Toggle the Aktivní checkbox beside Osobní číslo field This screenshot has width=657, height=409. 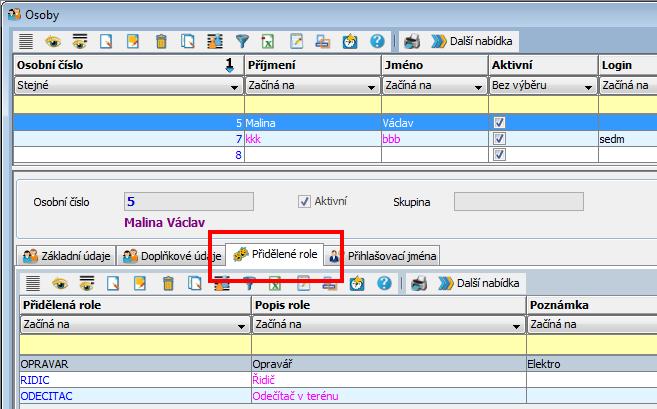(x=305, y=202)
